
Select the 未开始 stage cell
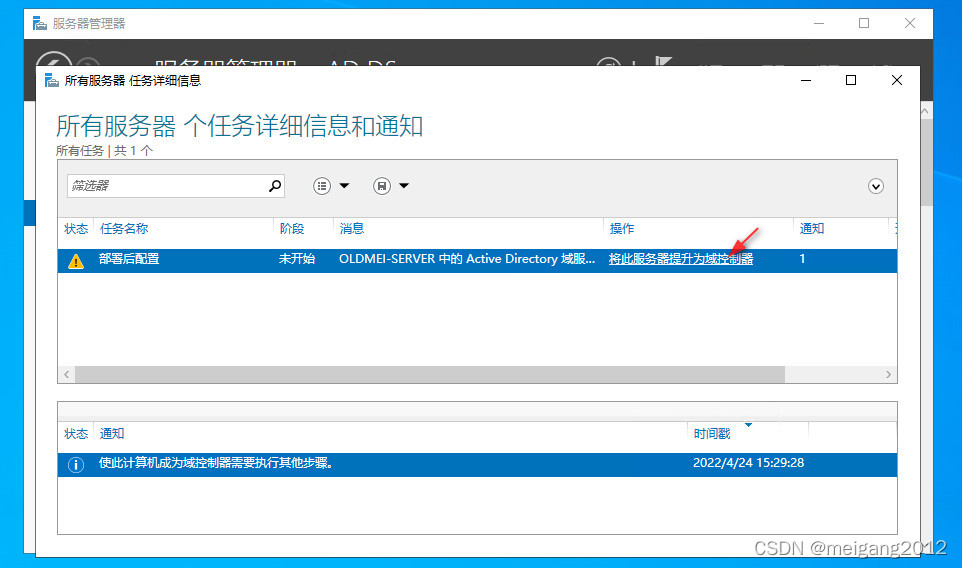pos(297,259)
